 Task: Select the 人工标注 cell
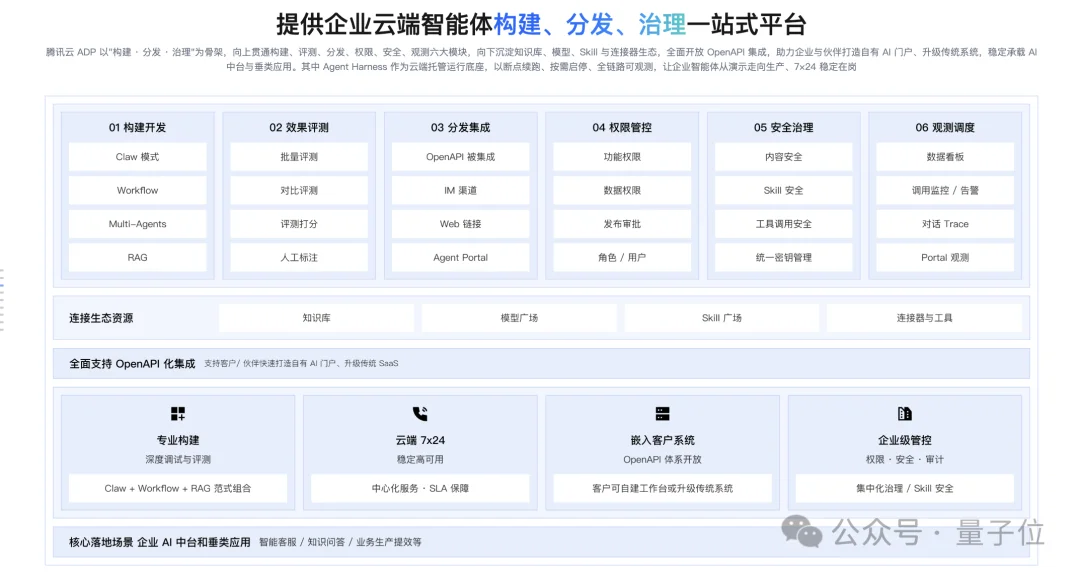click(x=299, y=258)
